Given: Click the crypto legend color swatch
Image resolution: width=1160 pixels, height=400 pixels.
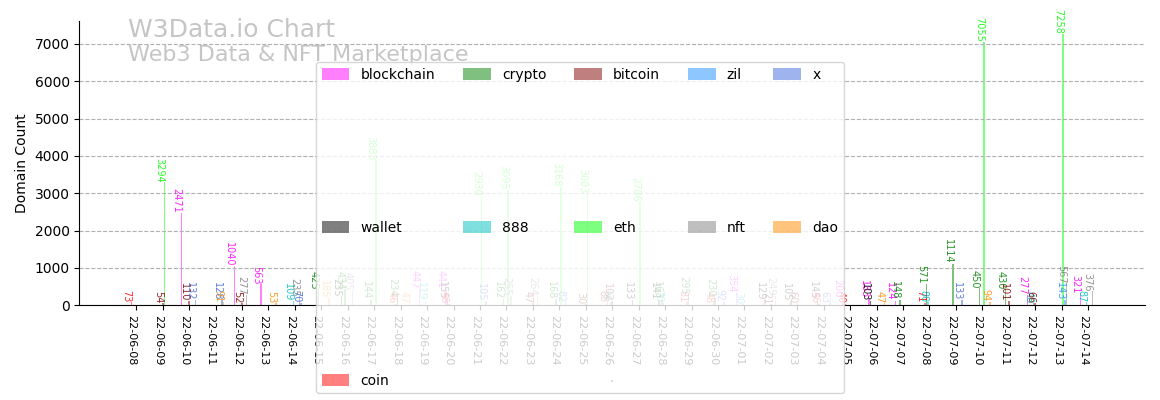Looking at the screenshot, I should (x=477, y=74).
